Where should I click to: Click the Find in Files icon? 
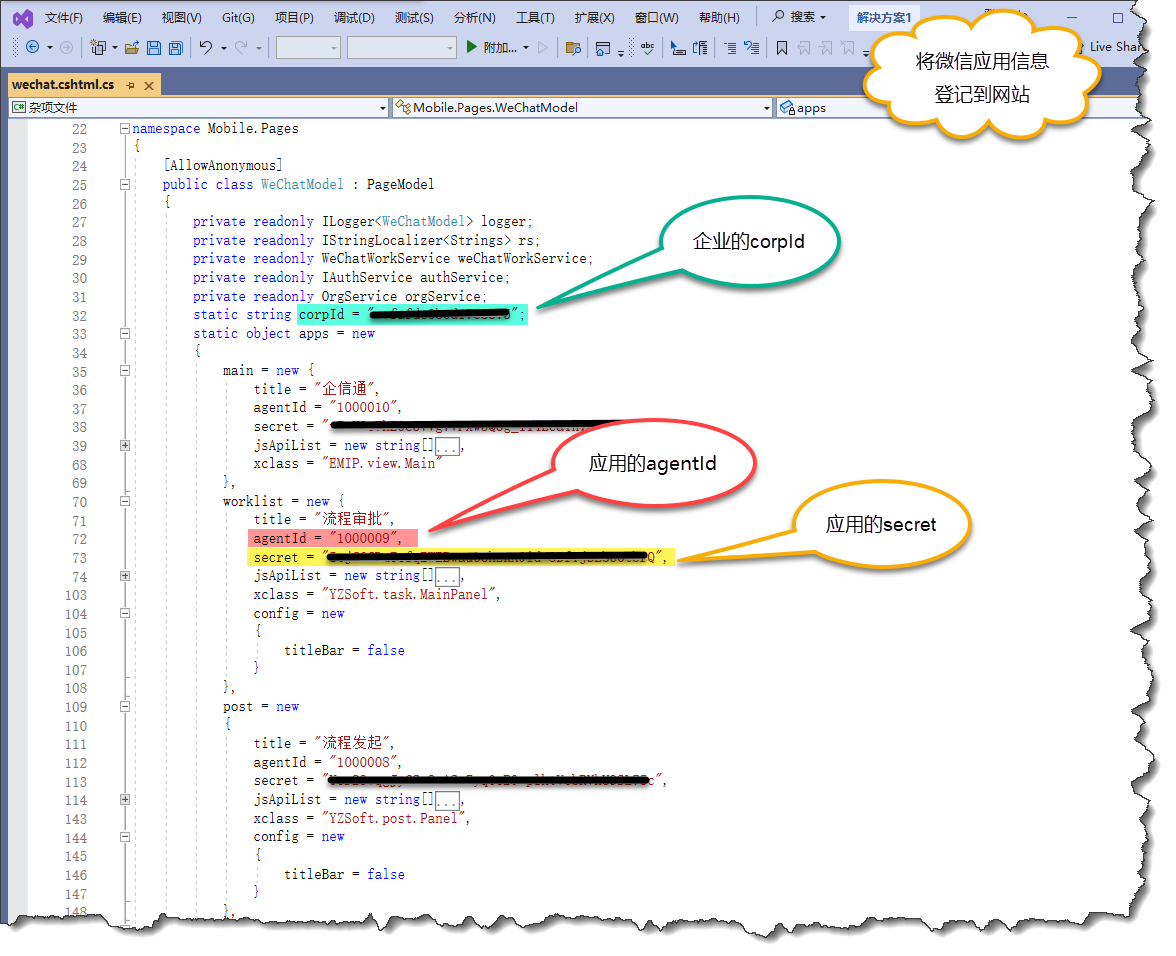(x=573, y=48)
